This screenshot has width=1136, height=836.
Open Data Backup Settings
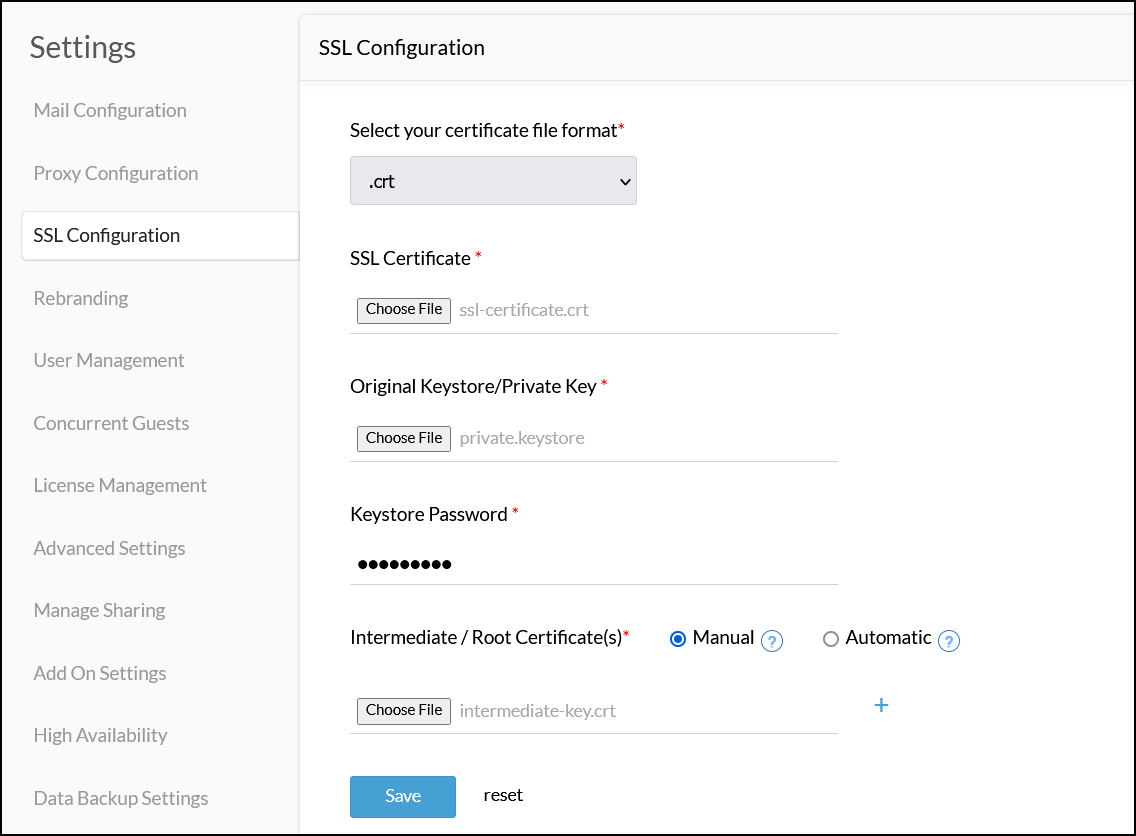tap(121, 798)
